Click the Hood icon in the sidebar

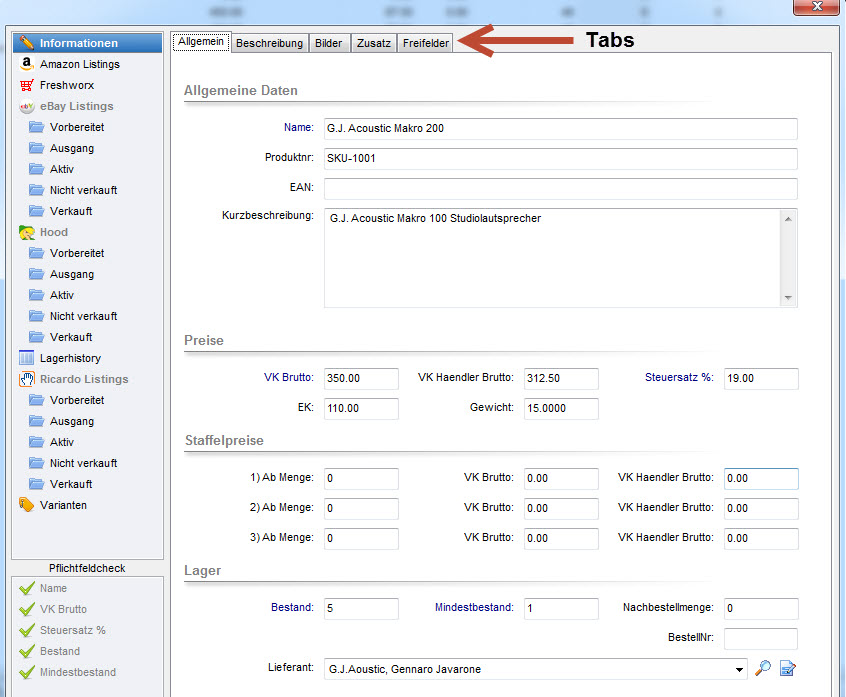tap(26, 233)
